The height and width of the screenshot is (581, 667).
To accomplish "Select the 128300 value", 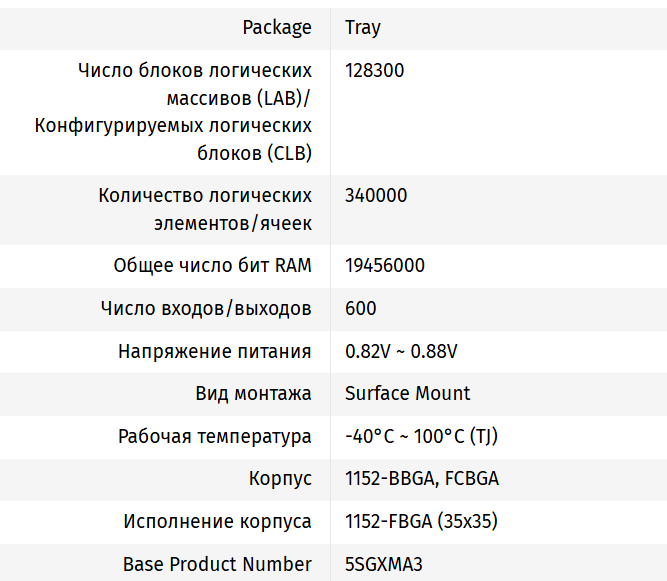I will tap(374, 71).
